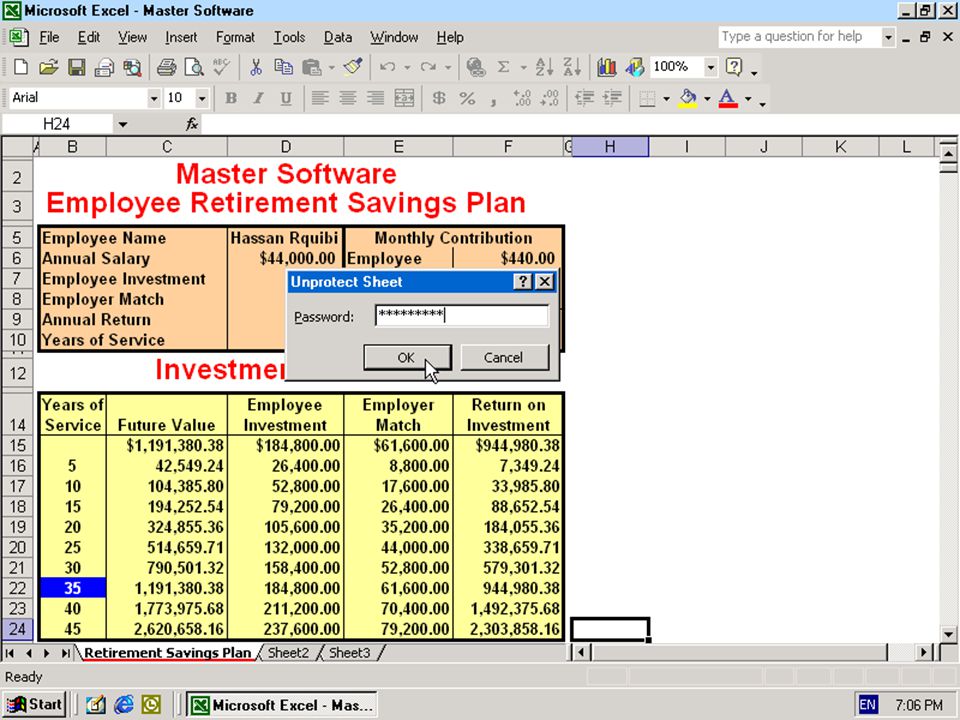Click Cancel in Unprotect Sheet dialog
The height and width of the screenshot is (720, 960).
click(x=504, y=358)
